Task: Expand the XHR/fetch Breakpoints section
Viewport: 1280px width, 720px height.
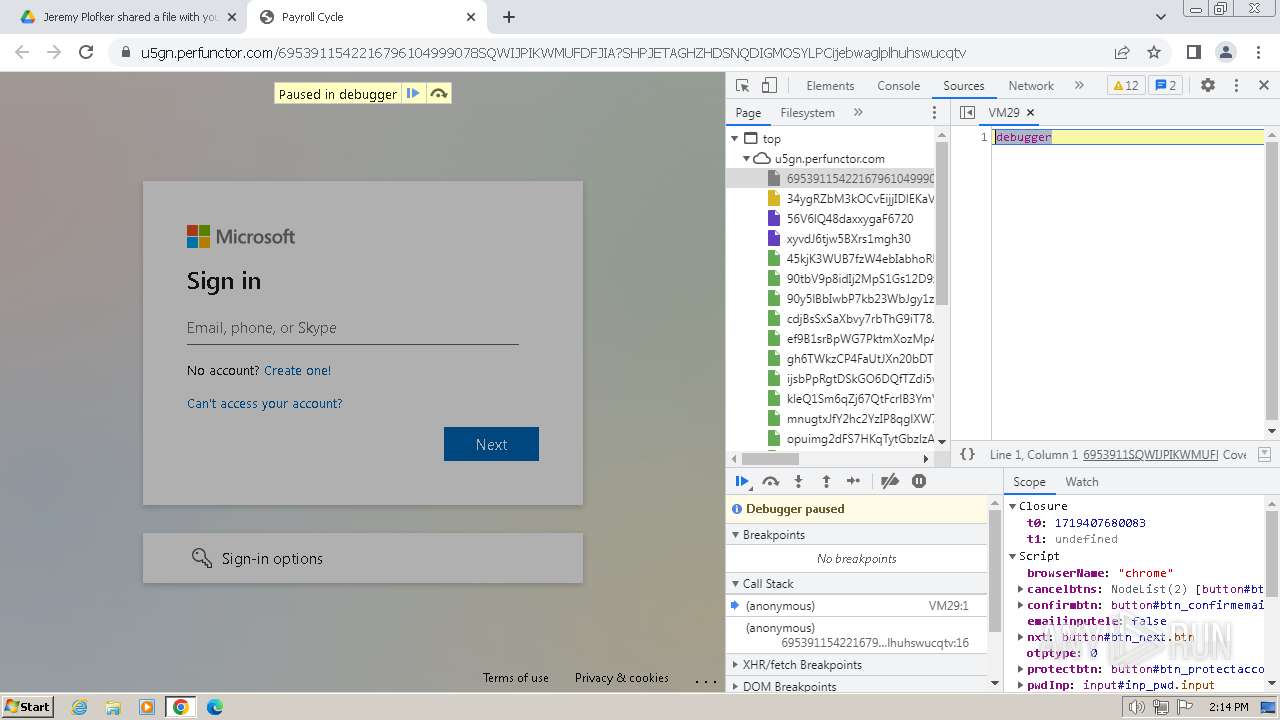Action: (735, 665)
